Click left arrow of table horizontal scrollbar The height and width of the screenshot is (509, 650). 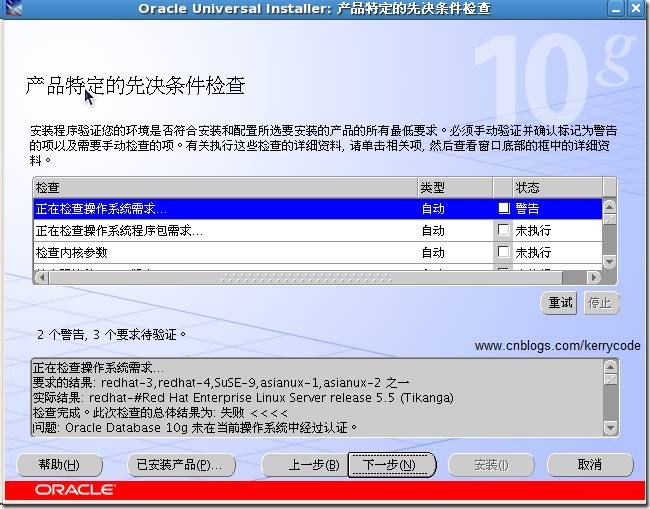point(41,277)
